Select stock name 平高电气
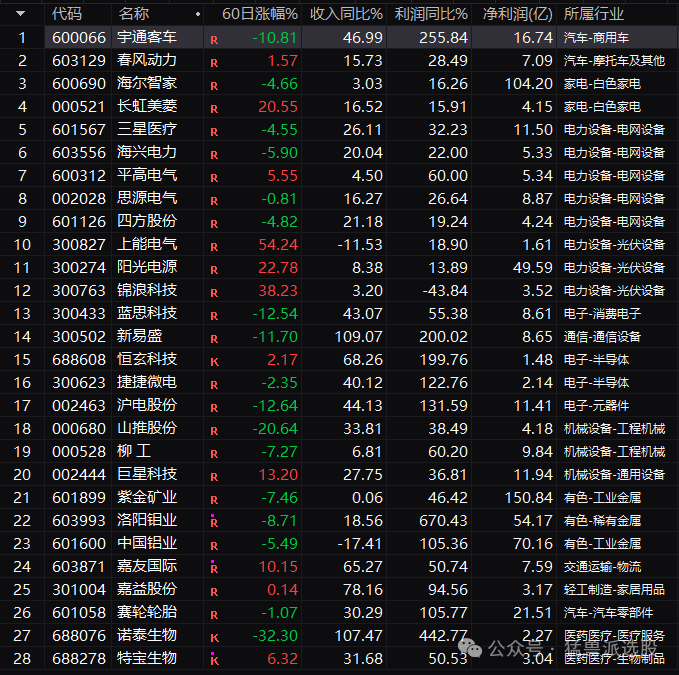679x675 pixels. point(147,175)
